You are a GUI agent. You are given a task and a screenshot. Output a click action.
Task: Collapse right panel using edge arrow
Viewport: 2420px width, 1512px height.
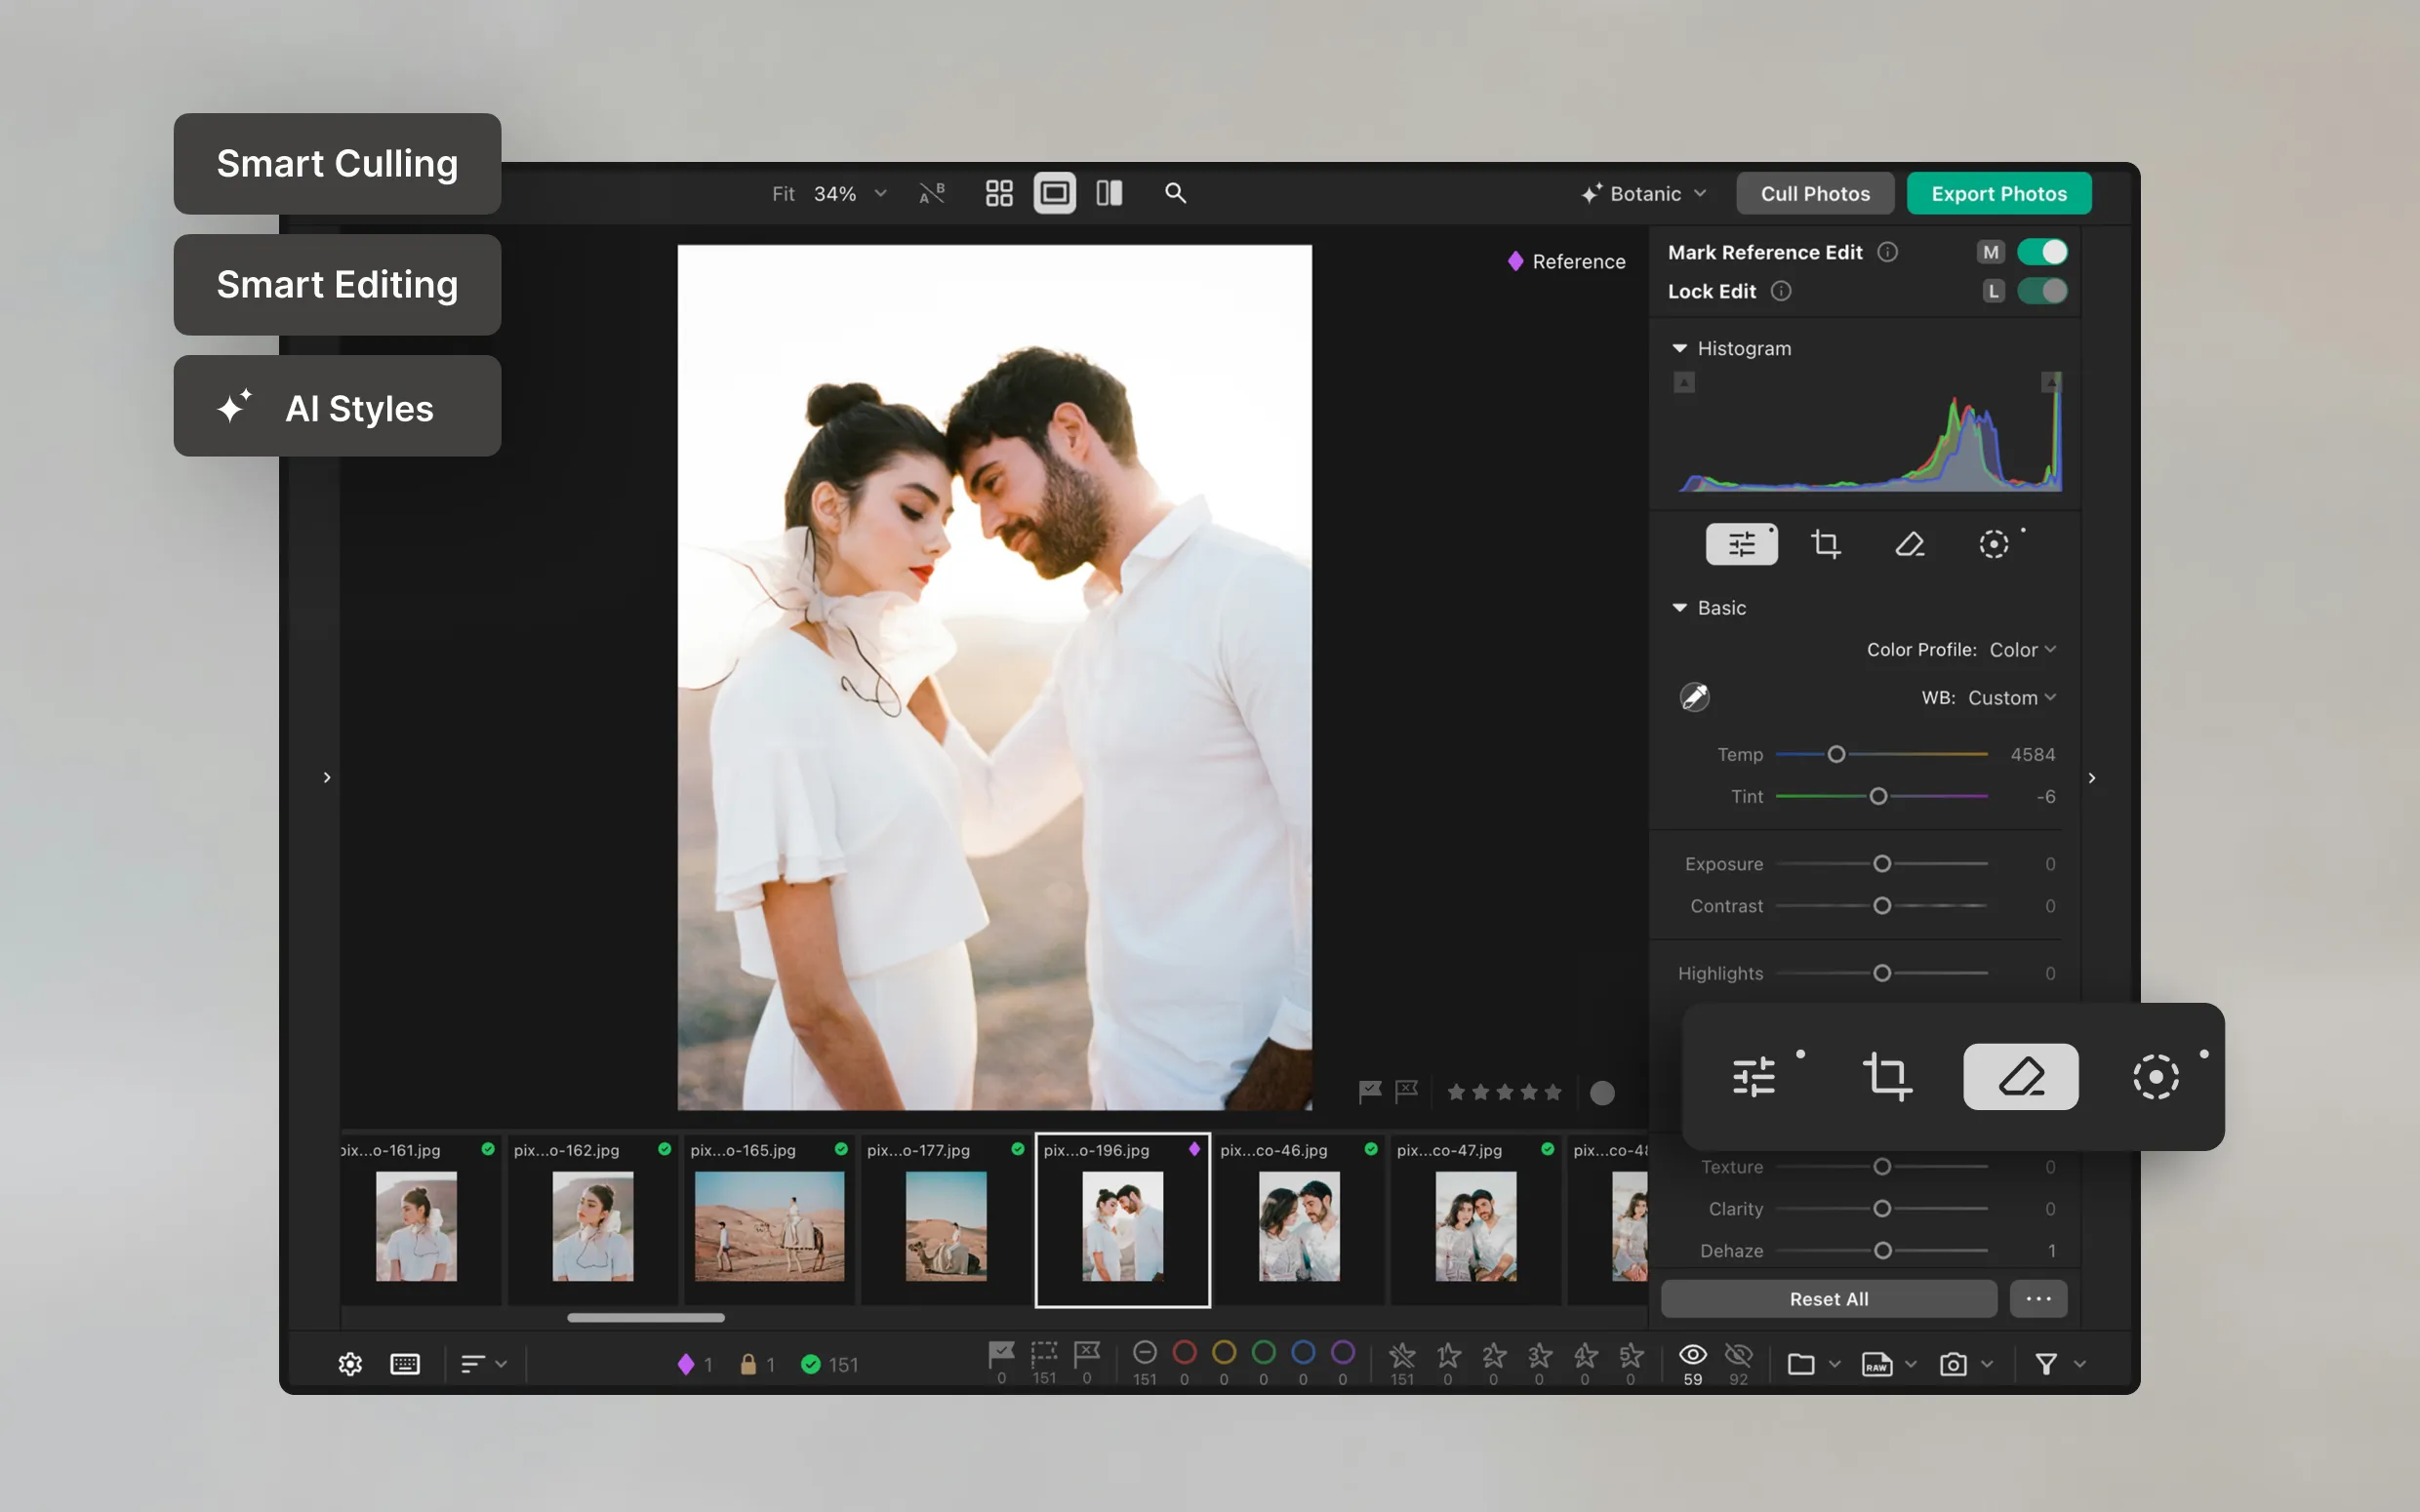pyautogui.click(x=2092, y=777)
